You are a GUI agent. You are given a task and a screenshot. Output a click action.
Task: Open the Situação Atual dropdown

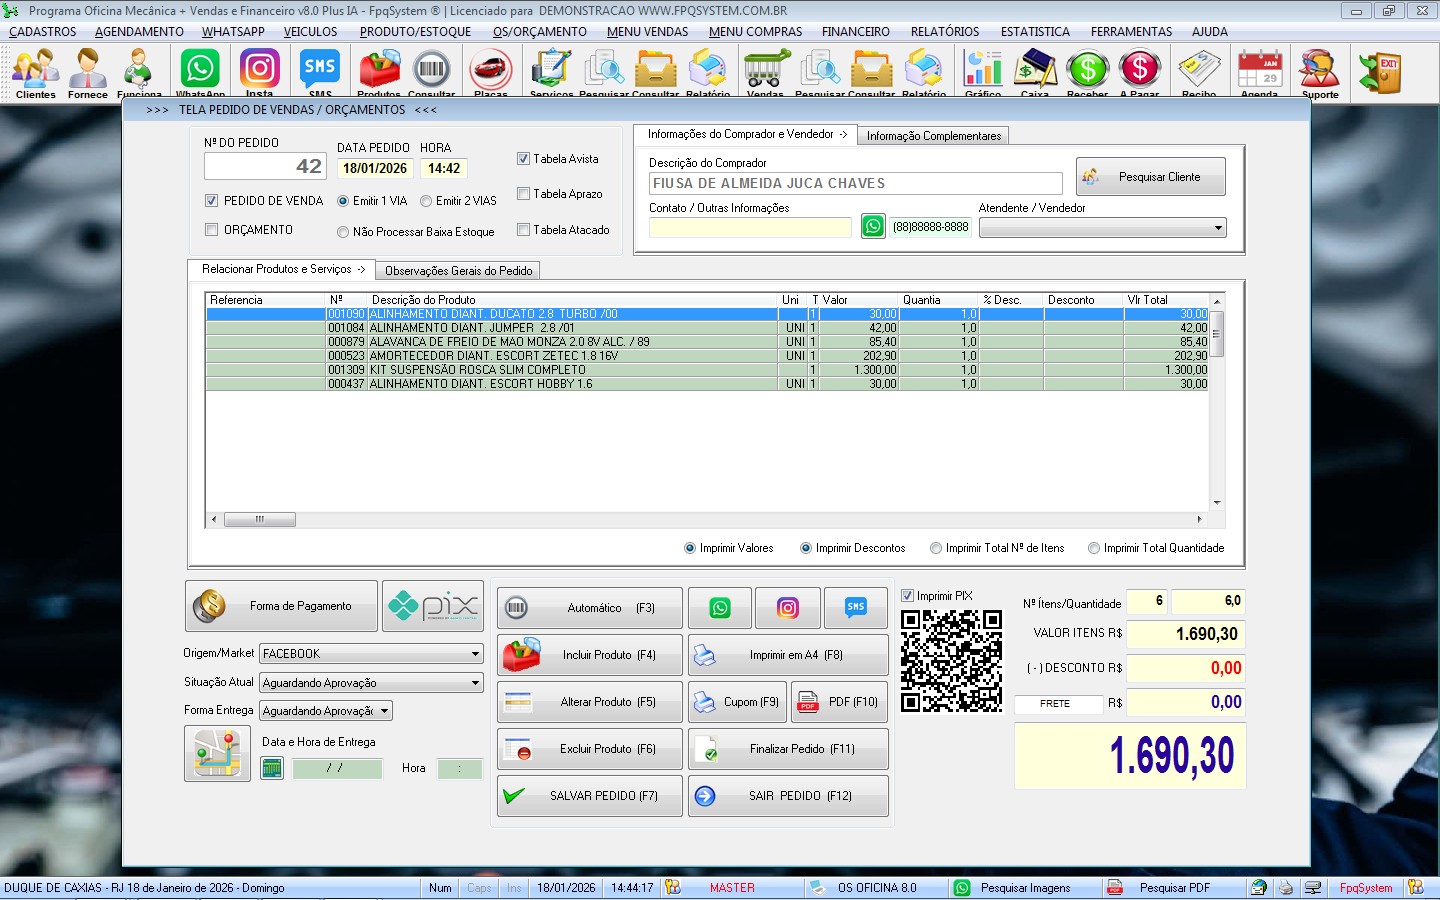coord(475,683)
